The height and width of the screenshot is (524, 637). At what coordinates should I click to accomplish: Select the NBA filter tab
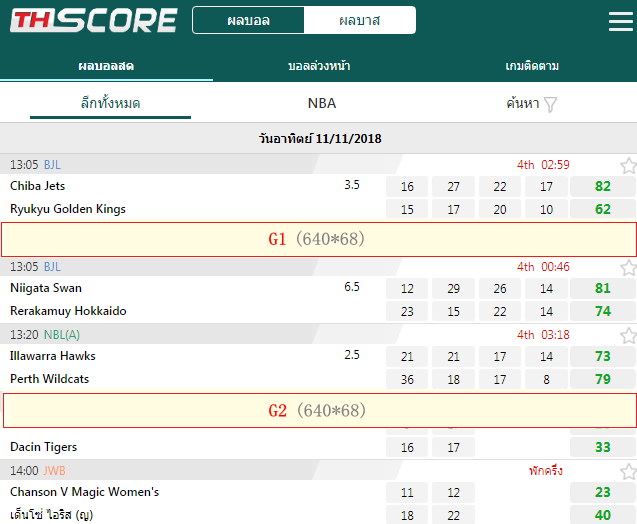(322, 103)
